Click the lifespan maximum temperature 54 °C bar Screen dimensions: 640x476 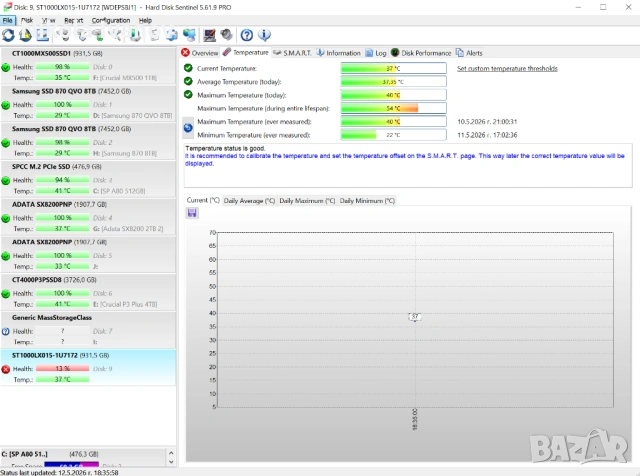tap(393, 108)
